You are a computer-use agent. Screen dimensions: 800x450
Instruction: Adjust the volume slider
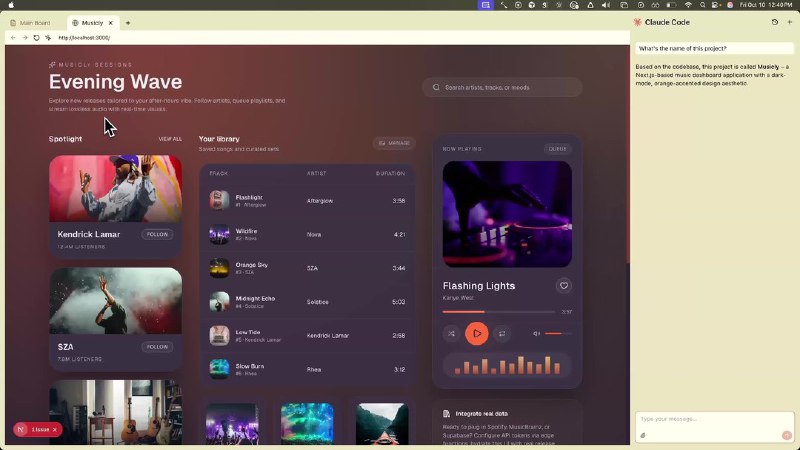click(x=558, y=333)
